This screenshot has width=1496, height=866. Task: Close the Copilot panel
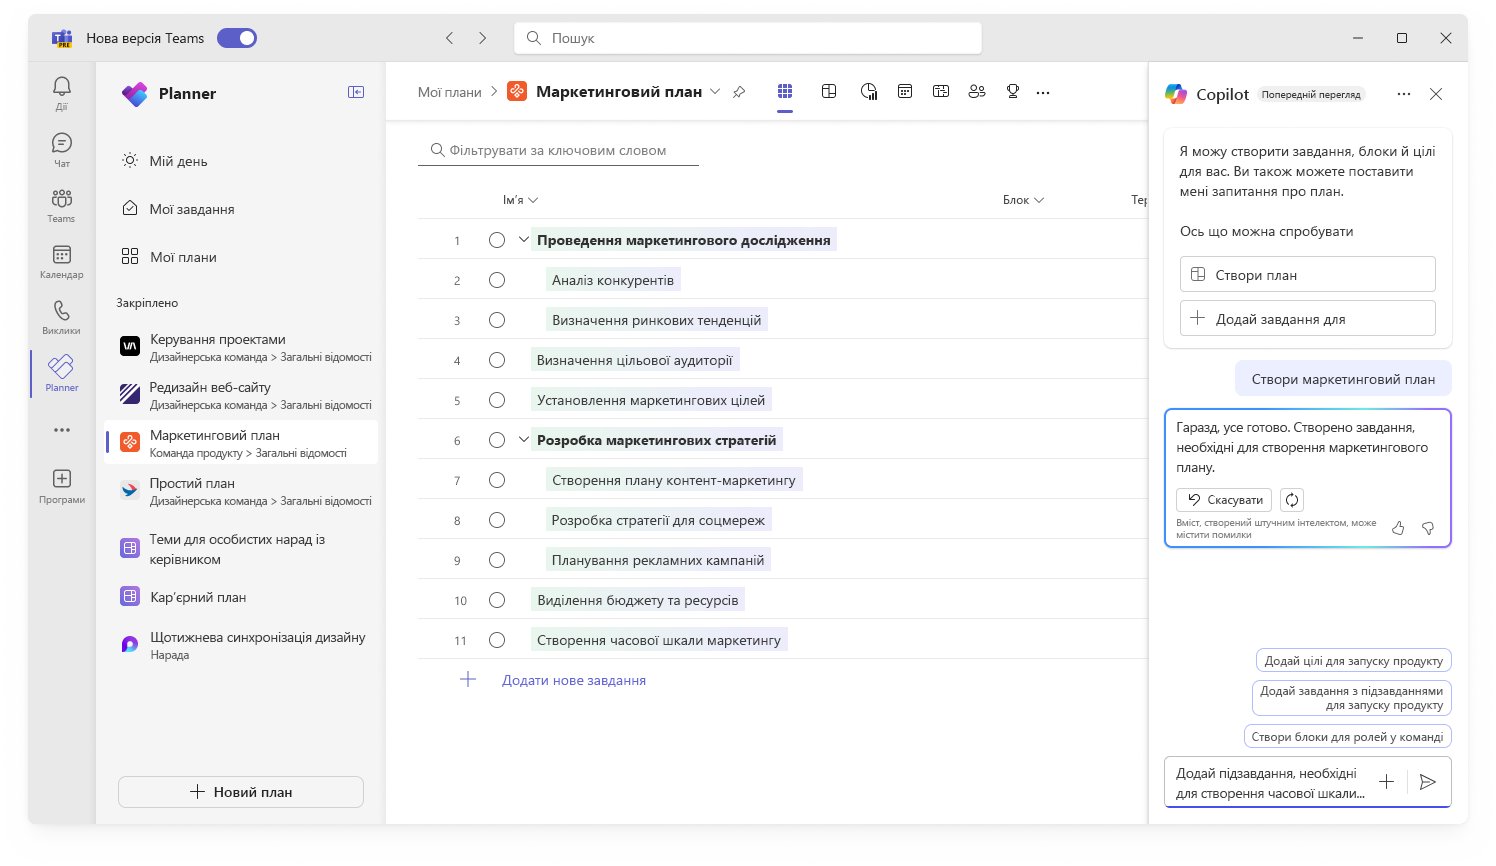1436,94
